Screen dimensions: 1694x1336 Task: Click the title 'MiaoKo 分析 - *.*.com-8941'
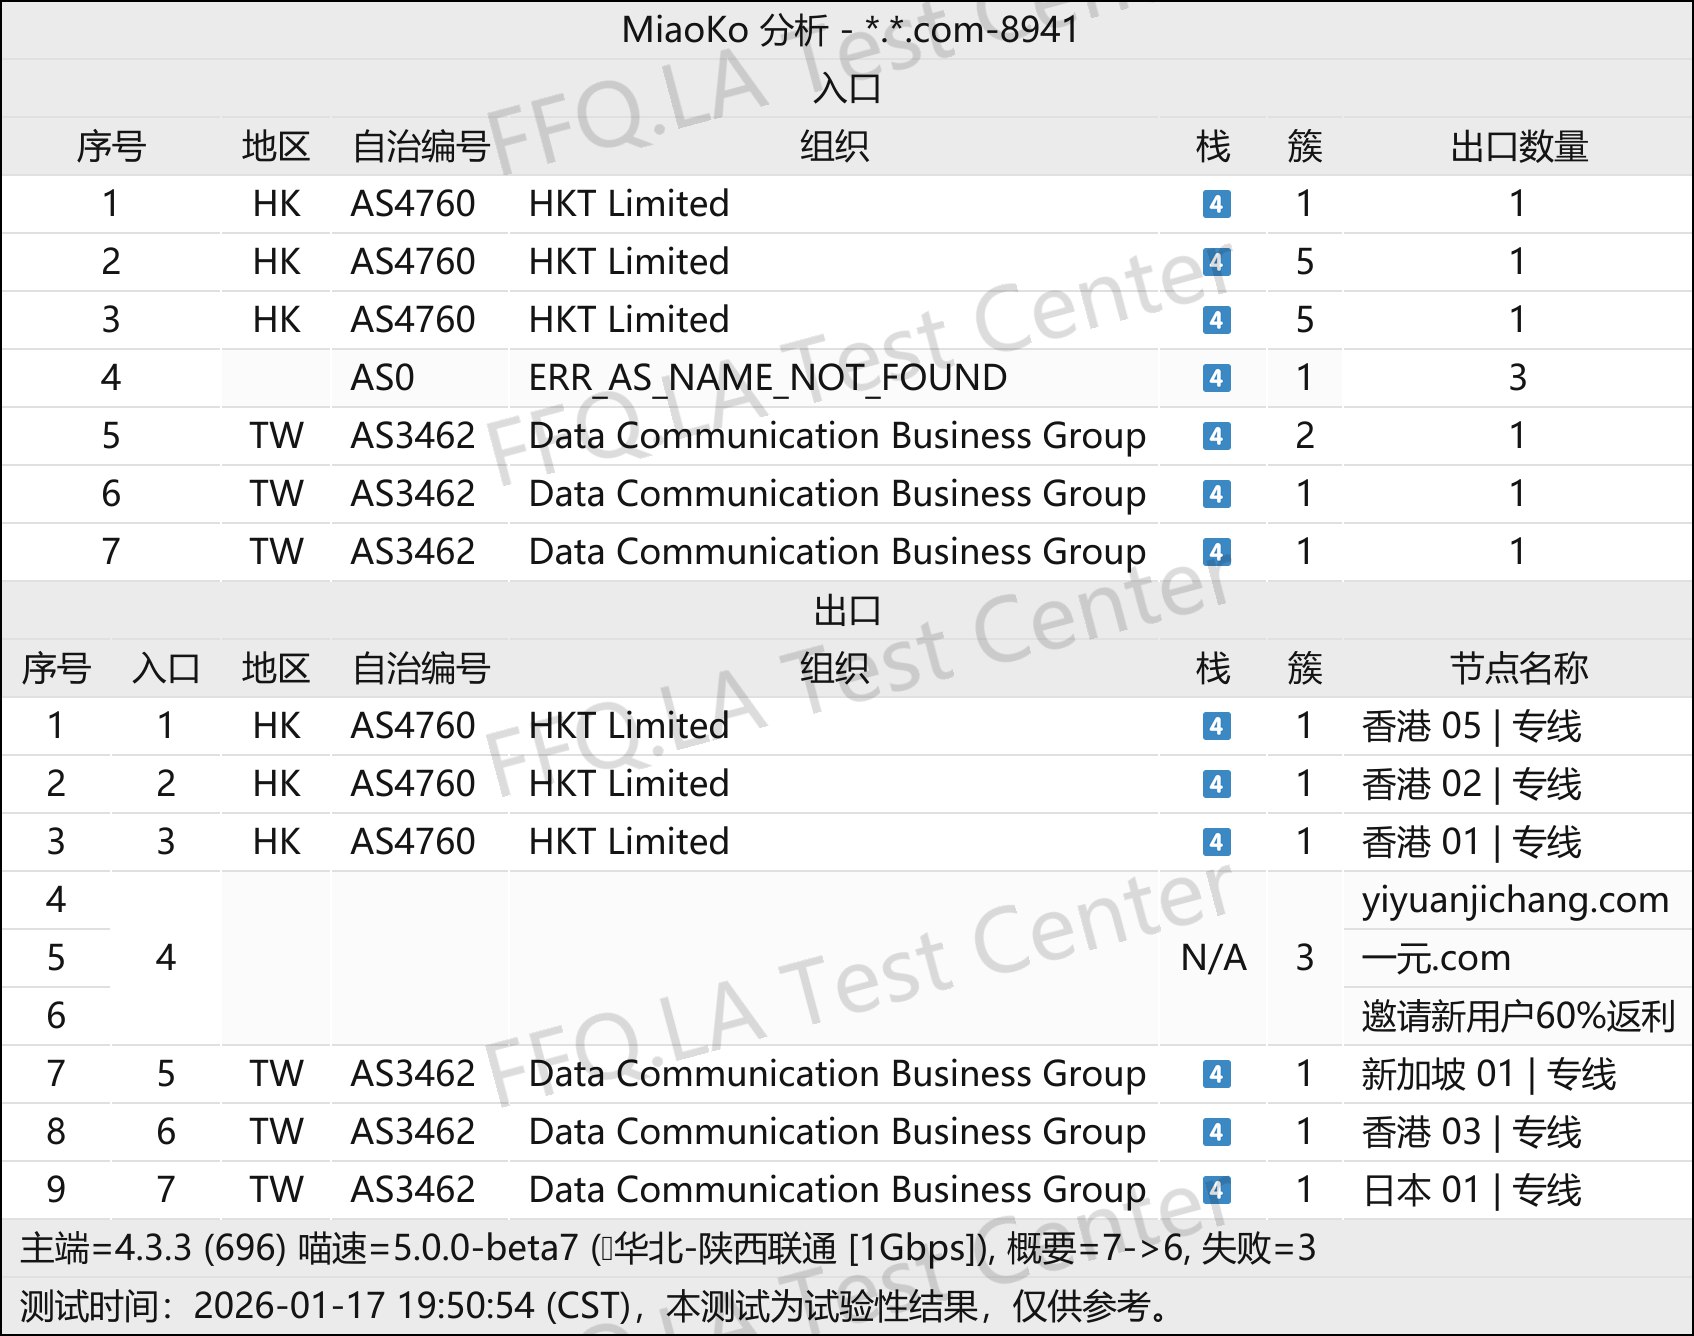point(849,30)
